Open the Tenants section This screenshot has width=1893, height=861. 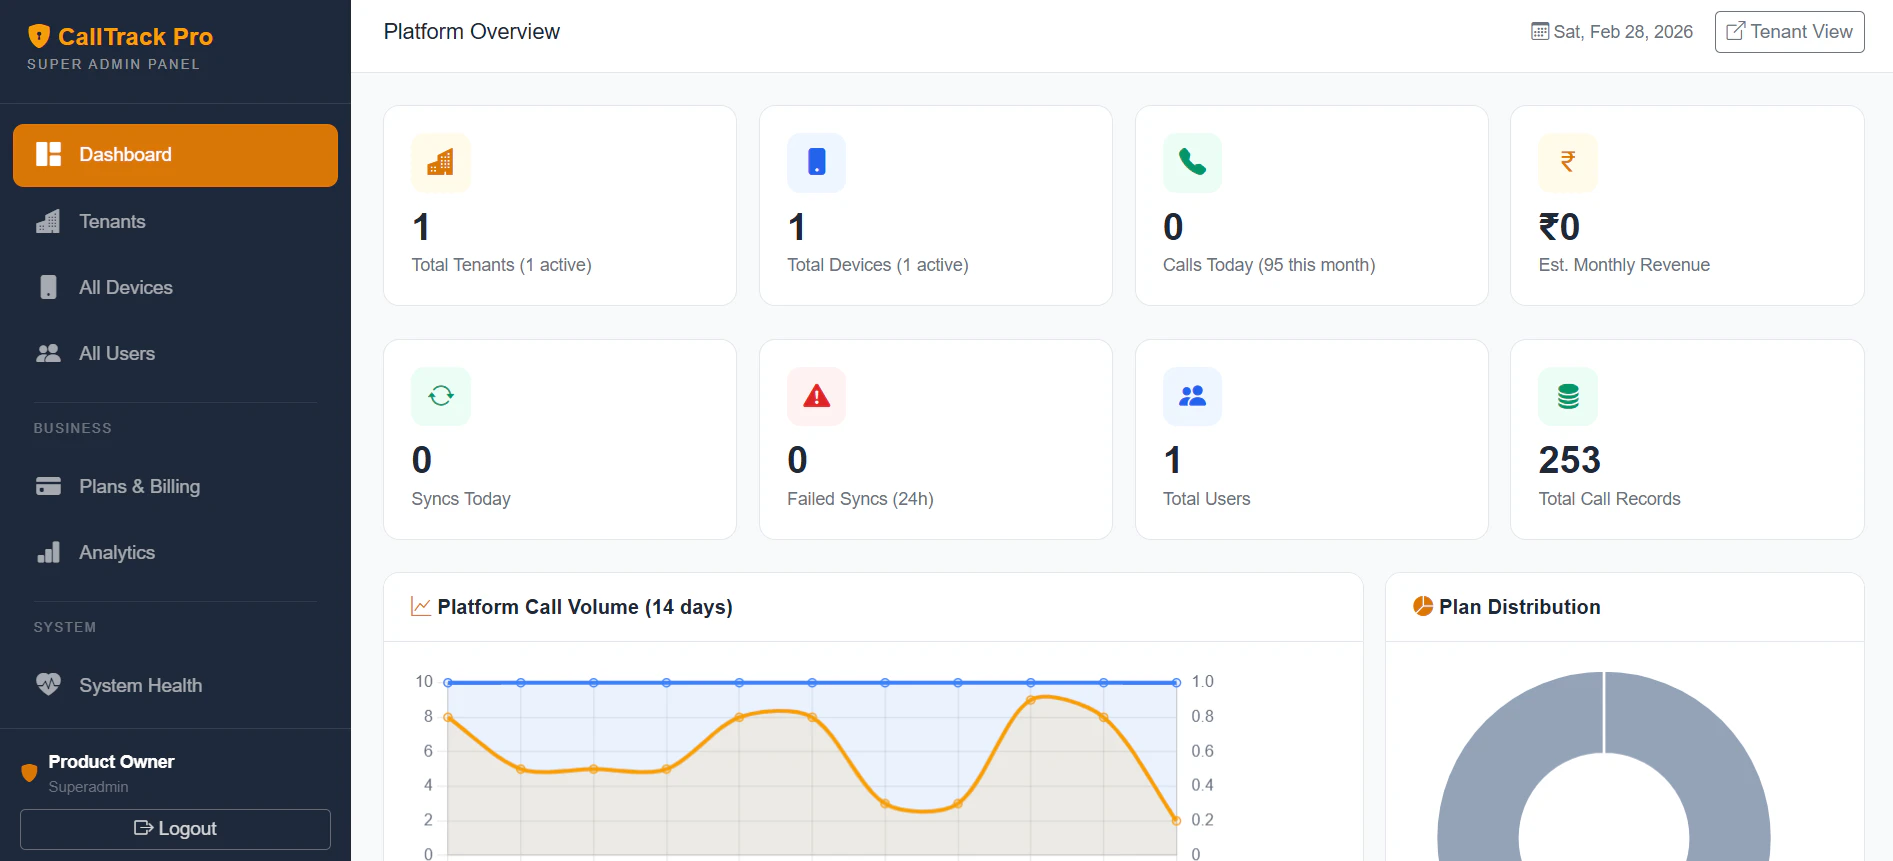[x=175, y=222]
